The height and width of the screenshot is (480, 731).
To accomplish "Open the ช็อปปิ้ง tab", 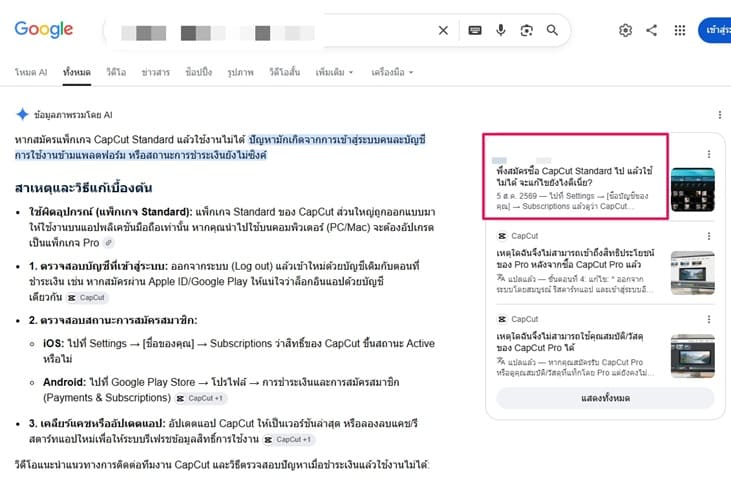I will (199, 72).
